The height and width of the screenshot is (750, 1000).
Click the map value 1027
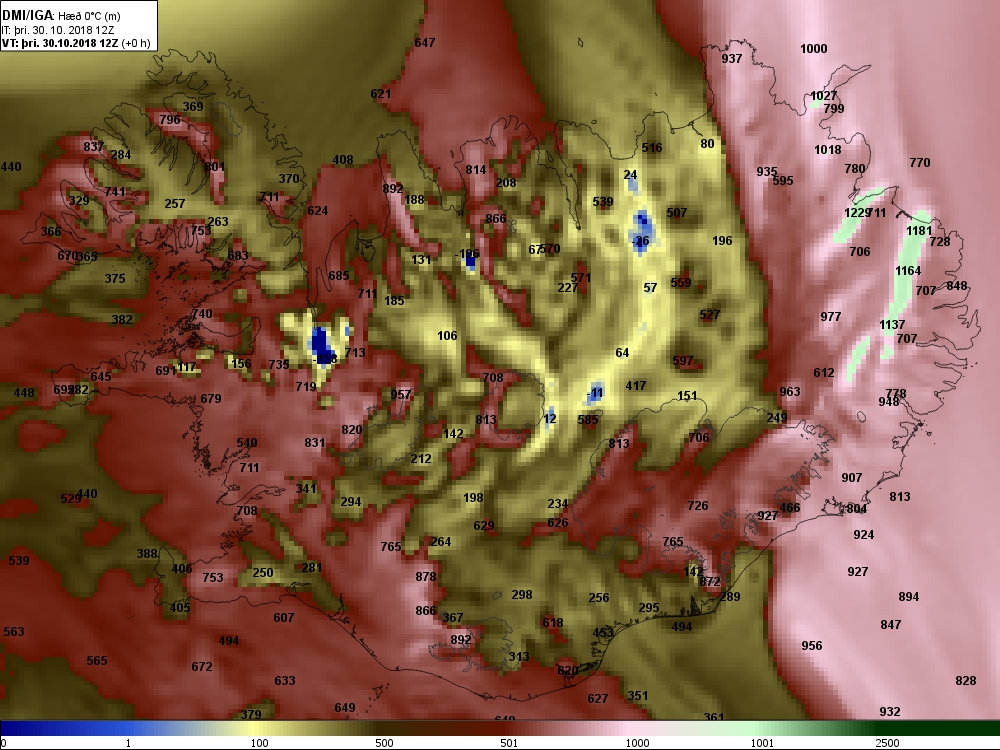click(823, 96)
